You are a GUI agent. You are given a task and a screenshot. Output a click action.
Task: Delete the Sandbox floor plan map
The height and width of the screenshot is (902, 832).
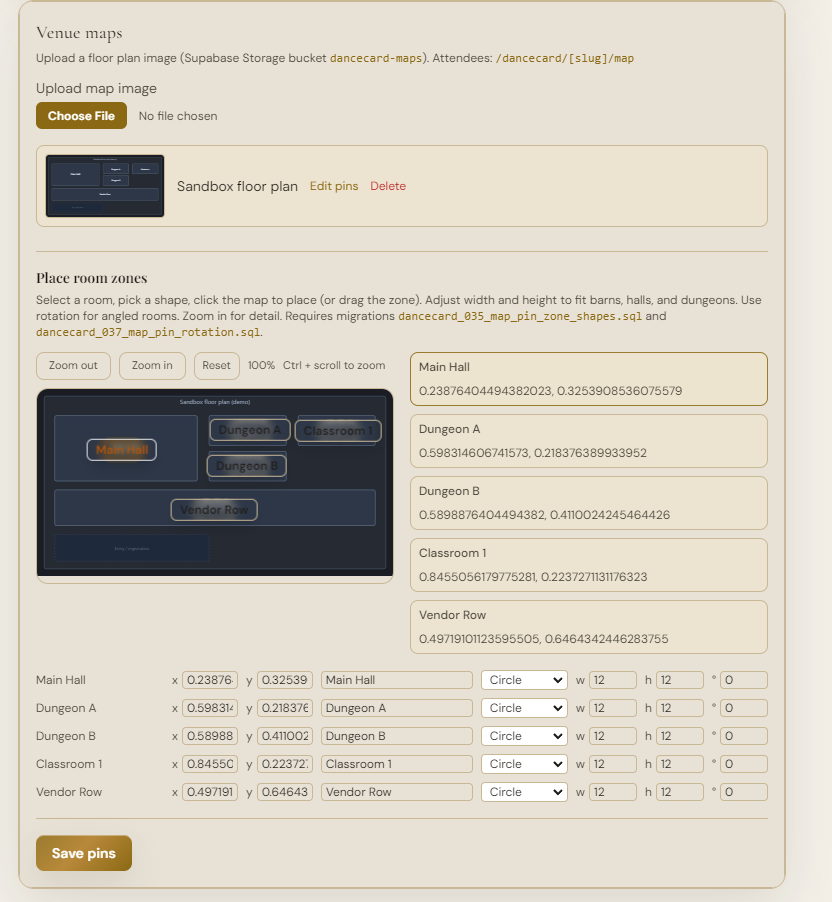click(x=388, y=186)
